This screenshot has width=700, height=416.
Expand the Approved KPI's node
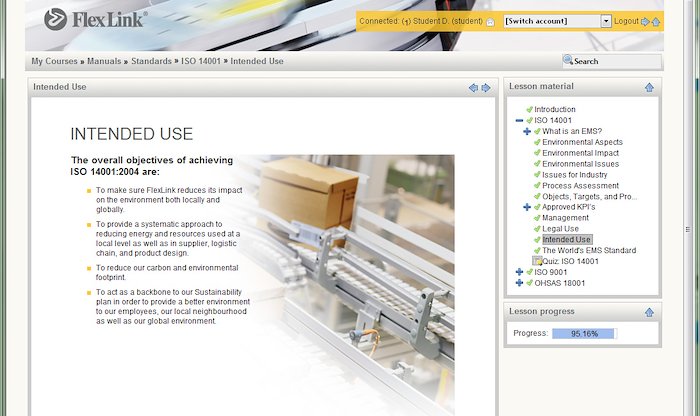coord(527,207)
